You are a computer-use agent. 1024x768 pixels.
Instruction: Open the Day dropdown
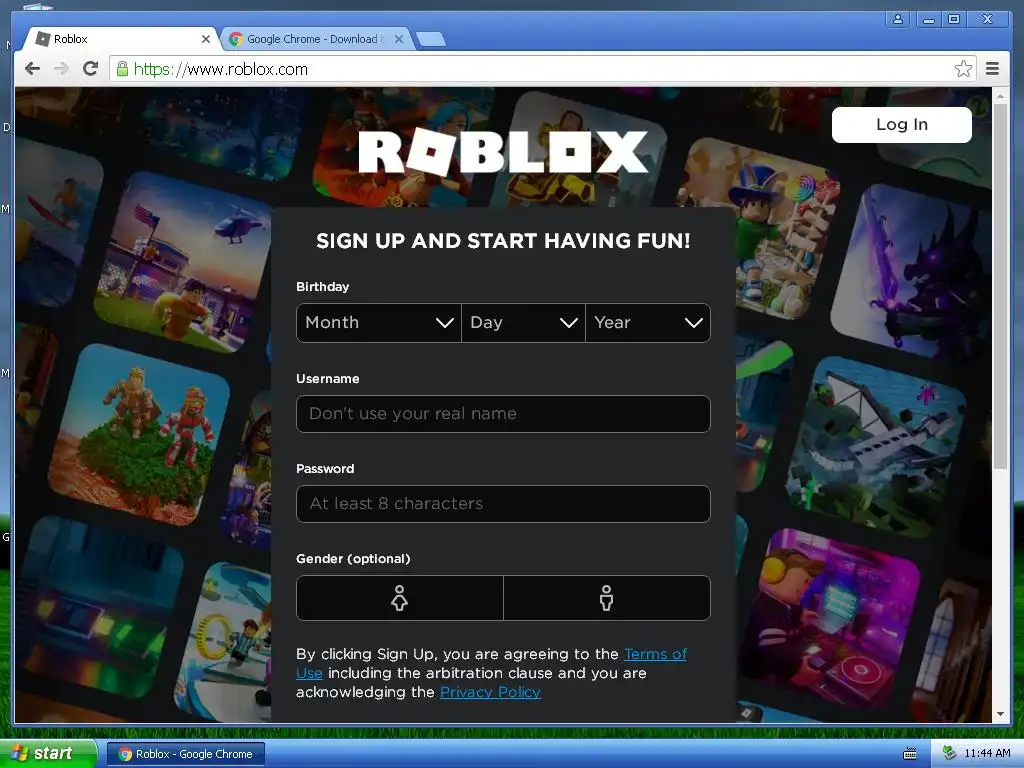524,323
